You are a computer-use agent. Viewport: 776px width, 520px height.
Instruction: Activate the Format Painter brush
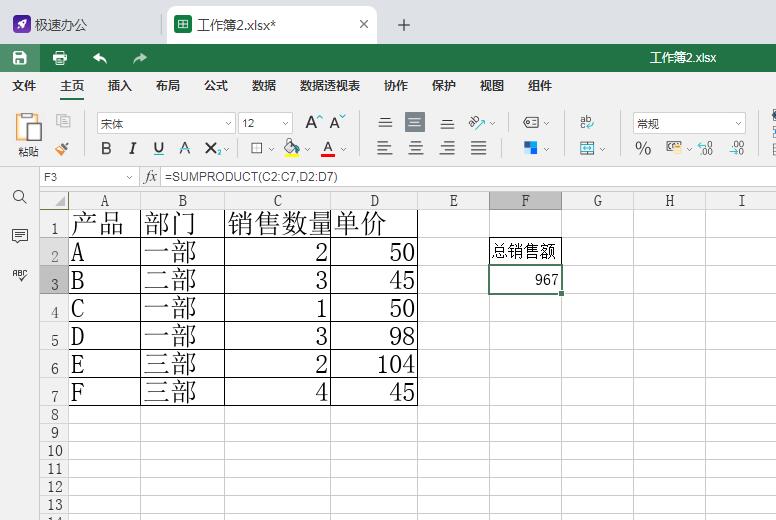pos(62,148)
